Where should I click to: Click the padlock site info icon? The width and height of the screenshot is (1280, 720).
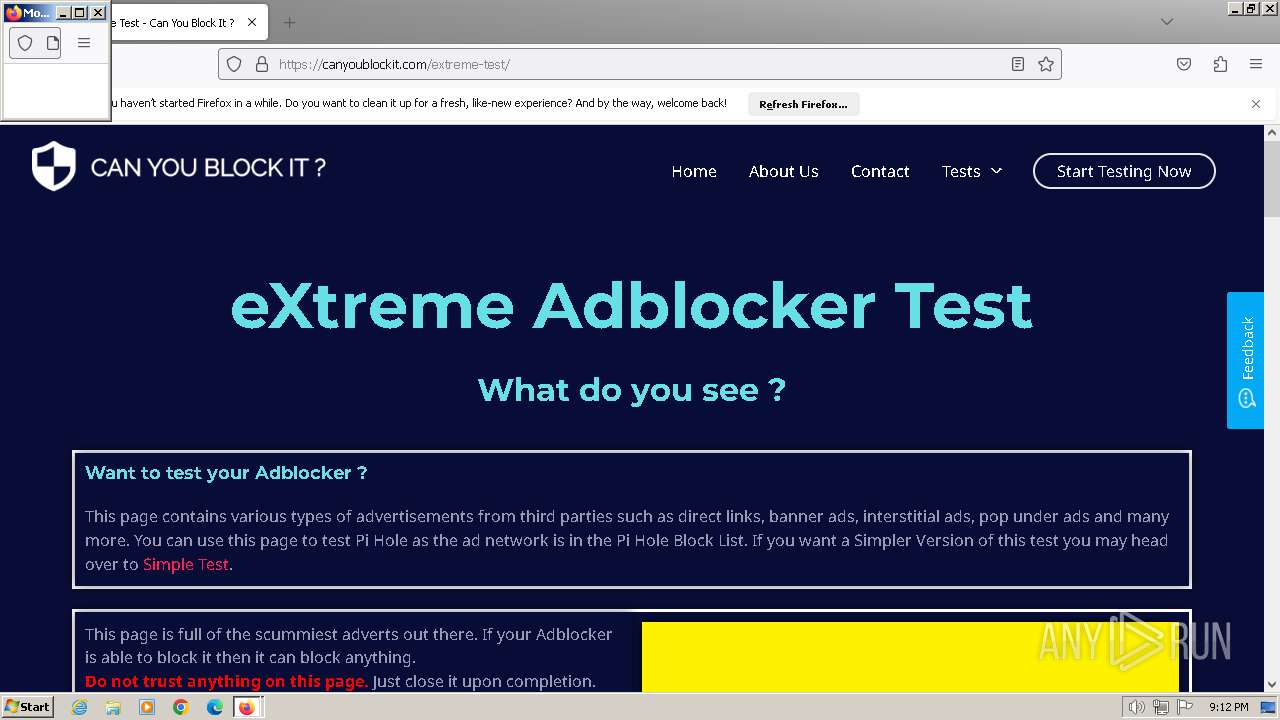click(x=262, y=64)
